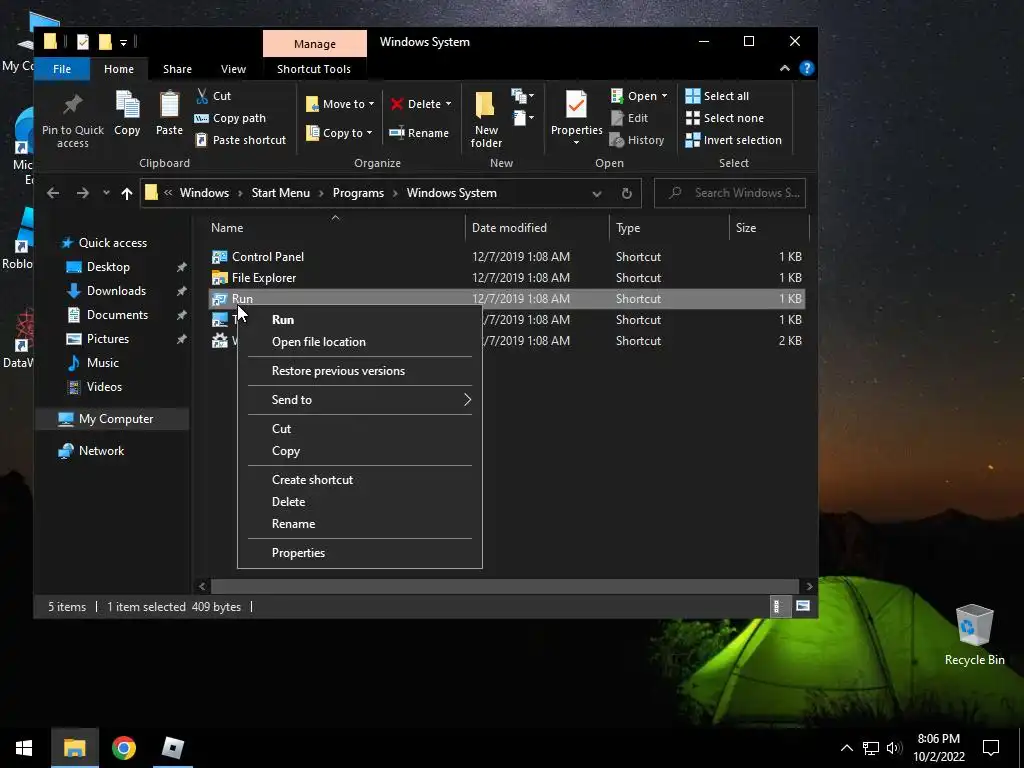
Task: Open the notification center icon
Action: tap(991, 748)
